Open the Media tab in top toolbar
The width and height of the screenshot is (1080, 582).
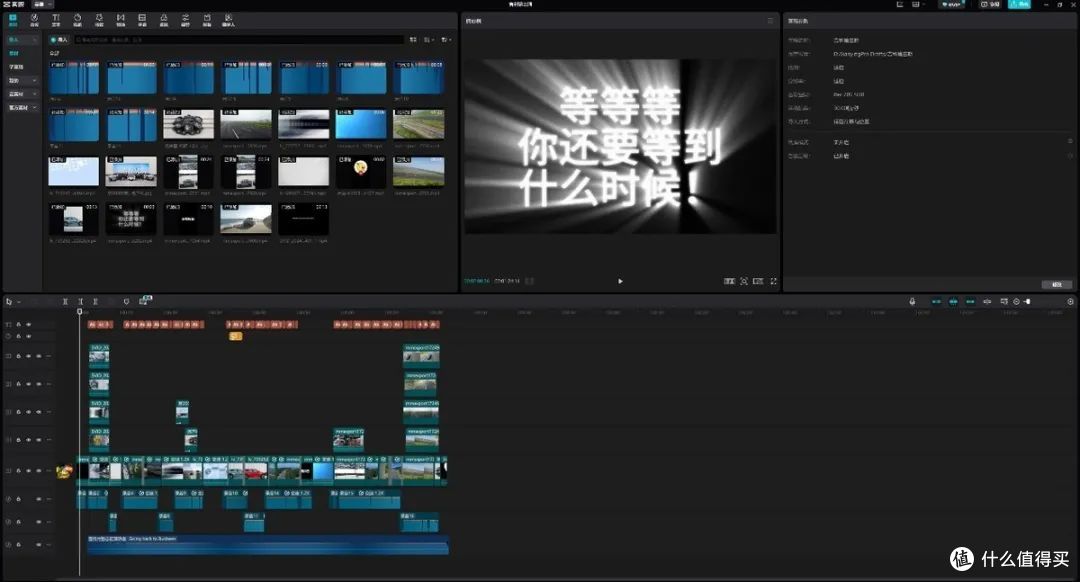(x=12, y=20)
